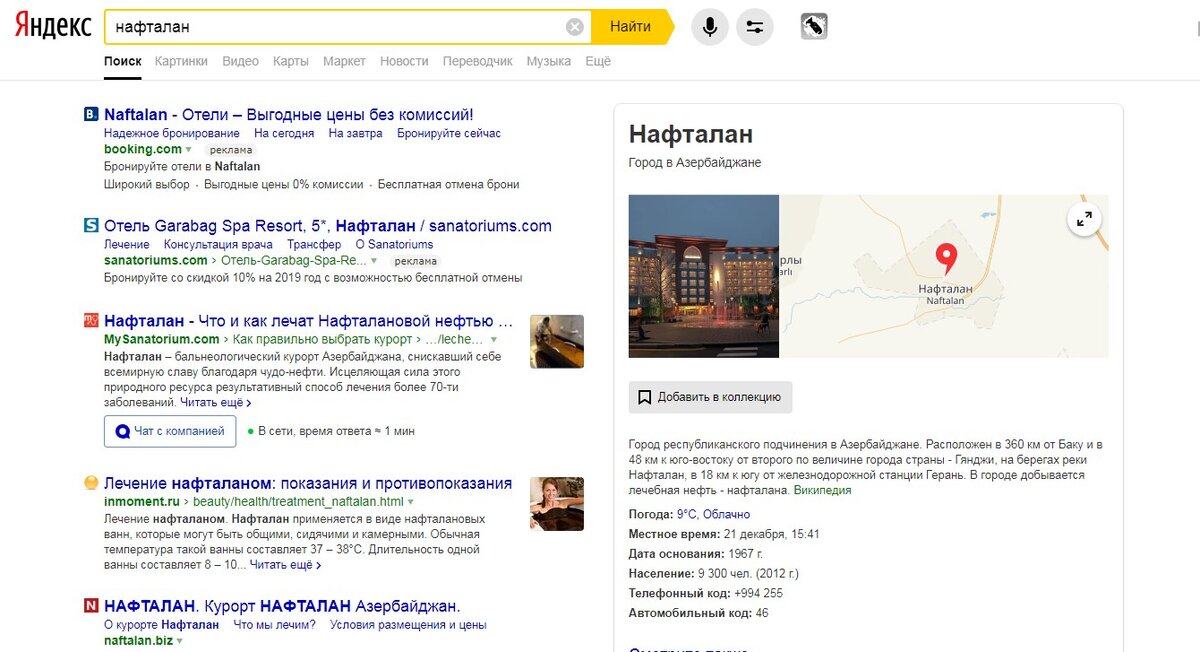1200x652 pixels.
Task: Click the woman thumbnail of inmoment result
Action: 557,504
